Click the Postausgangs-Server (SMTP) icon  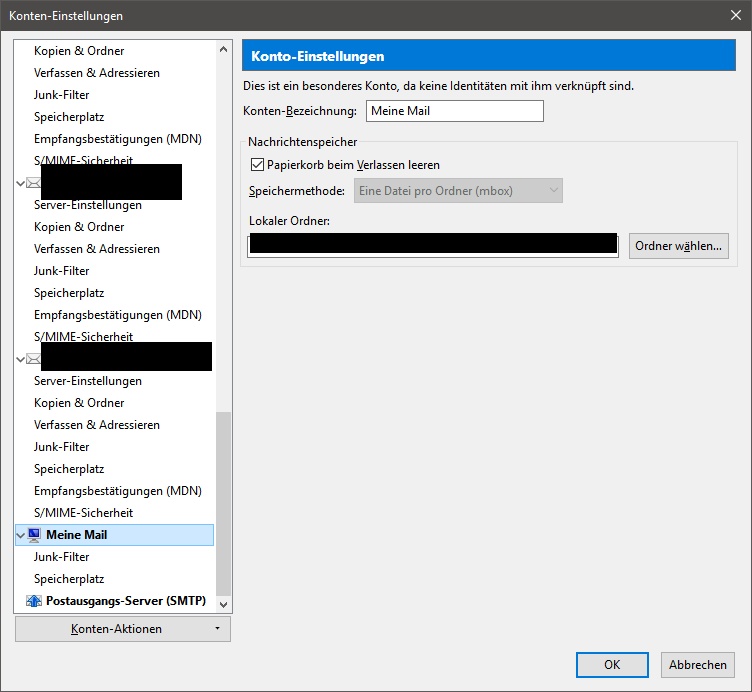[34, 601]
